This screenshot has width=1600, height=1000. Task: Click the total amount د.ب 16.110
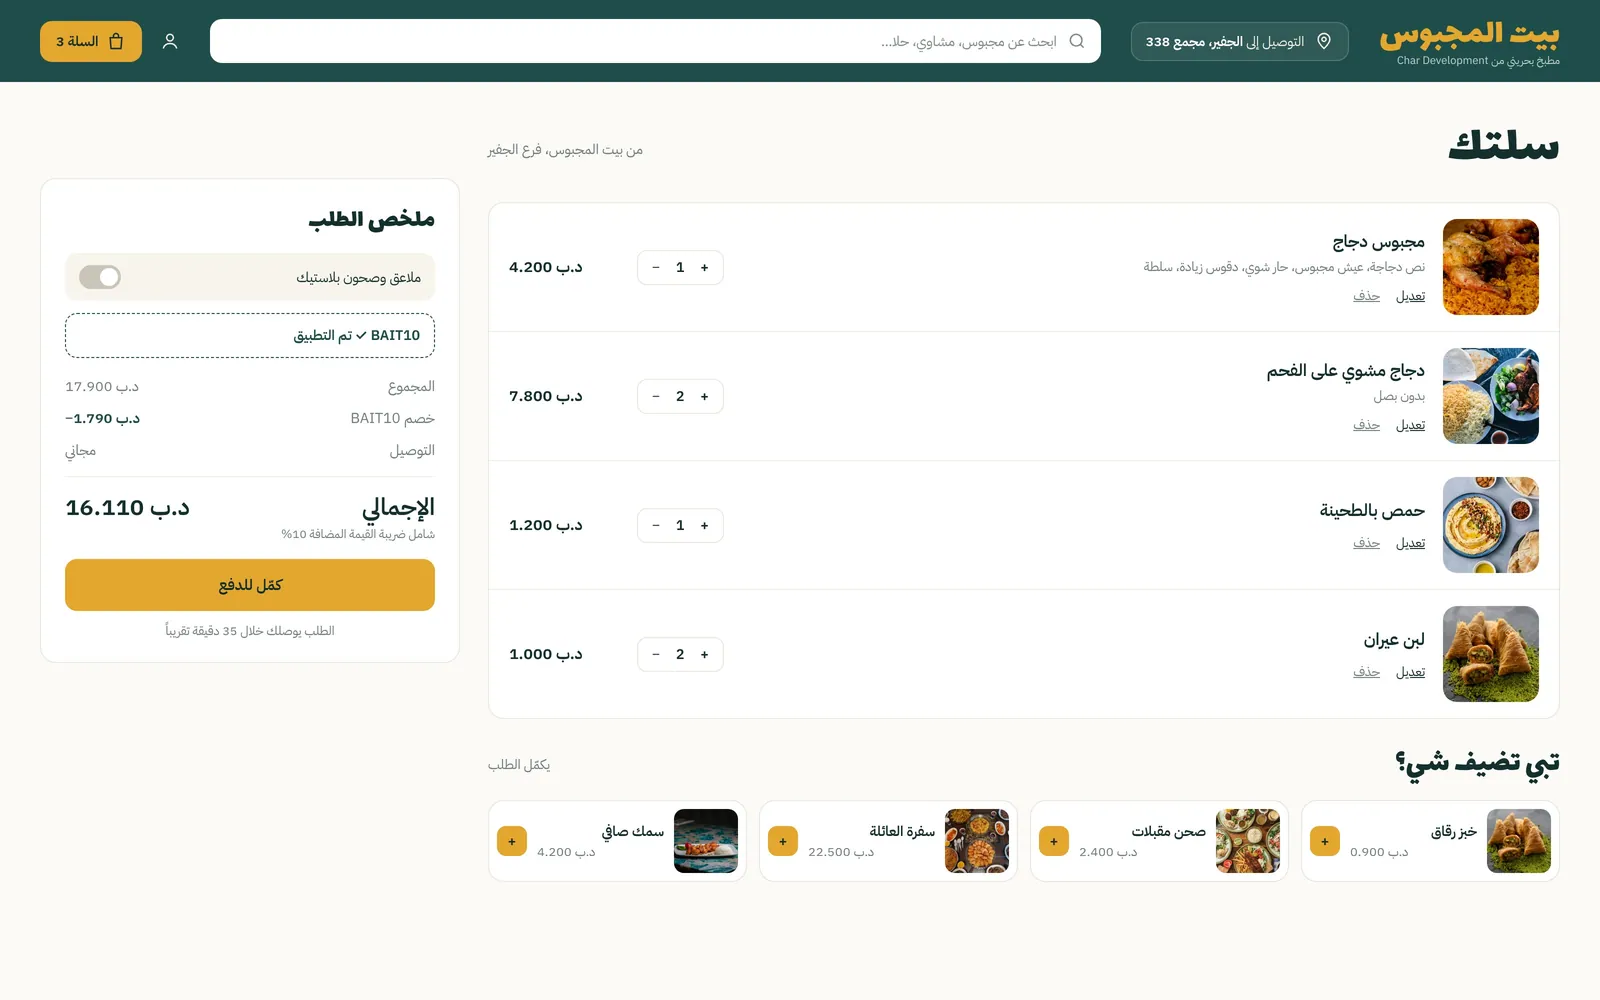[x=128, y=508]
